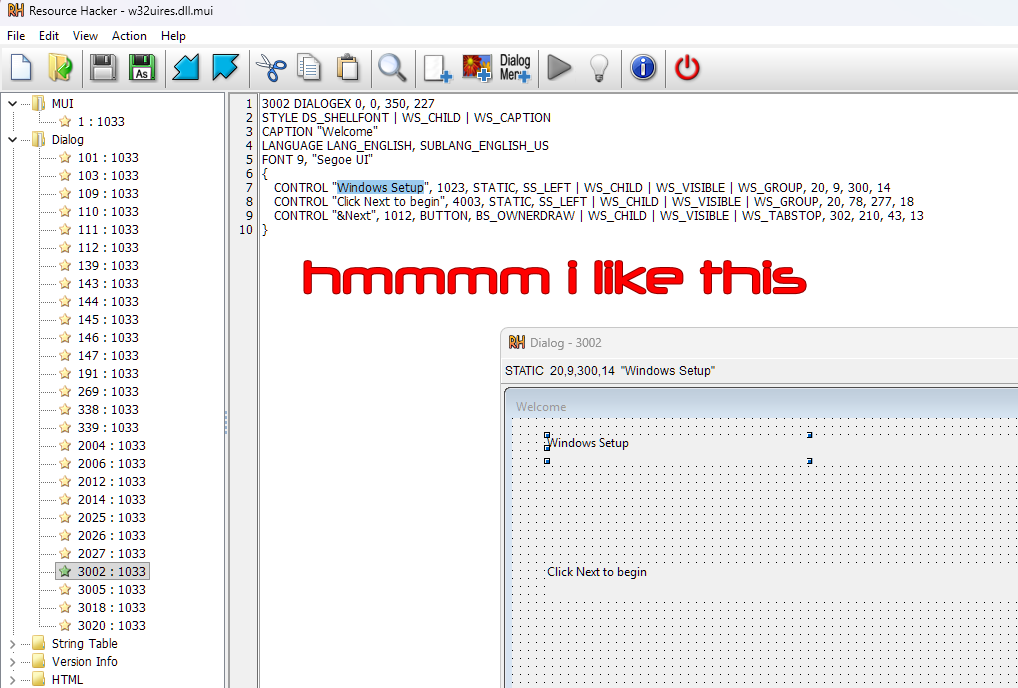Select dialog resource 2026 : 1033
Viewport: 1018px width, 688px height.
tap(111, 536)
